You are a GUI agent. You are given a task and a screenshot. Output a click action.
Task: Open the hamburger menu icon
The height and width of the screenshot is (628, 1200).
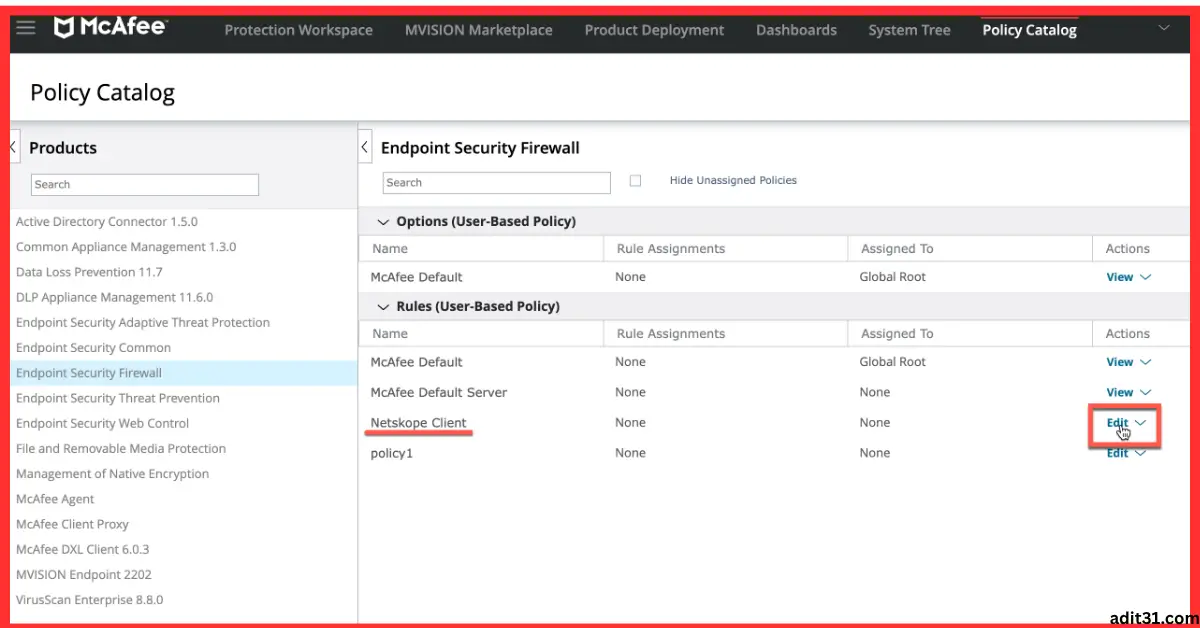(26, 28)
